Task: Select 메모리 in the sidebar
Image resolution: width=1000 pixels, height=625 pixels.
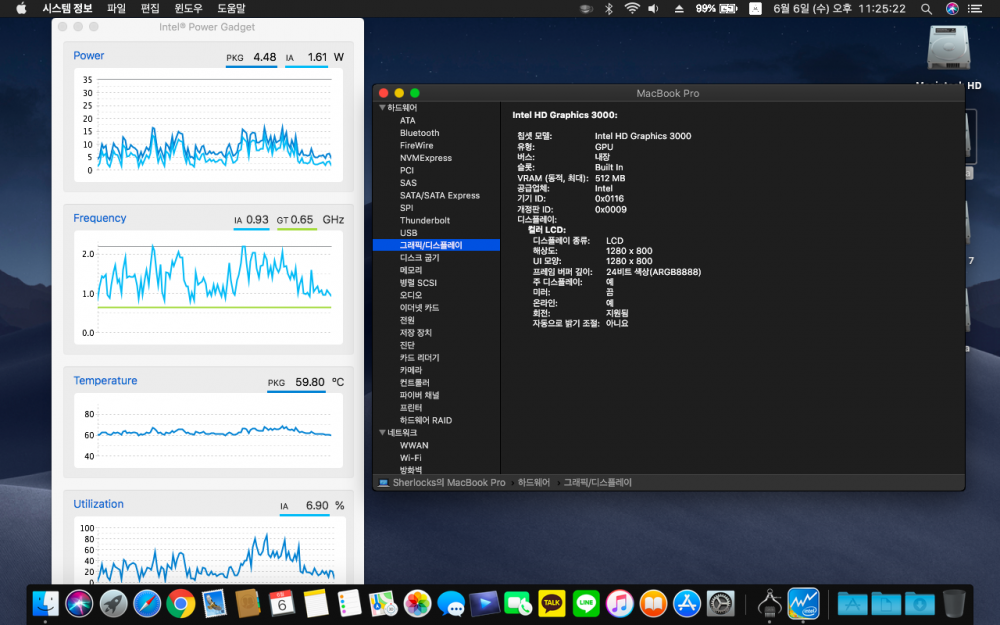Action: click(411, 270)
